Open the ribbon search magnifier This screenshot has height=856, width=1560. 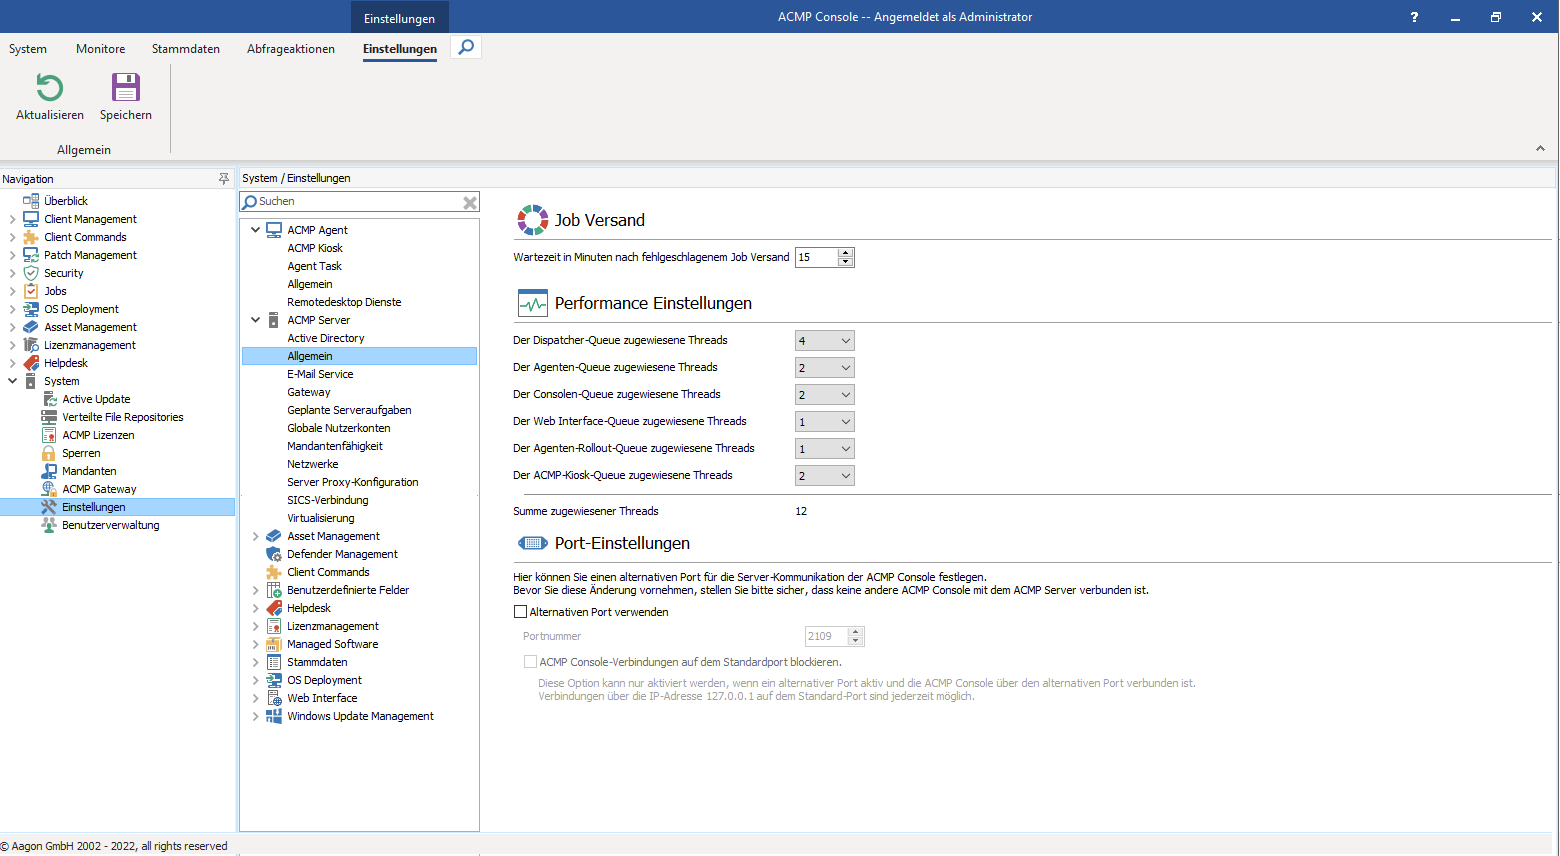pos(466,47)
